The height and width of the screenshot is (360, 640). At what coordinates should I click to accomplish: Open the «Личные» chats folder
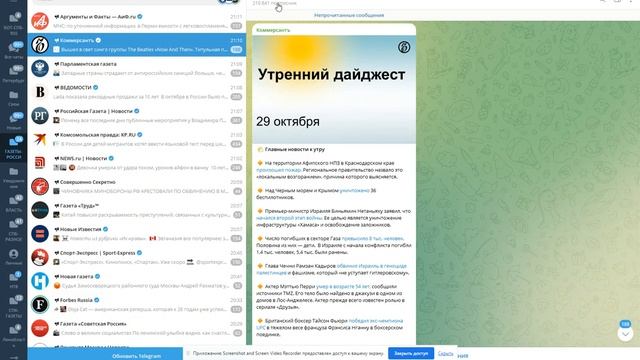coord(13,257)
